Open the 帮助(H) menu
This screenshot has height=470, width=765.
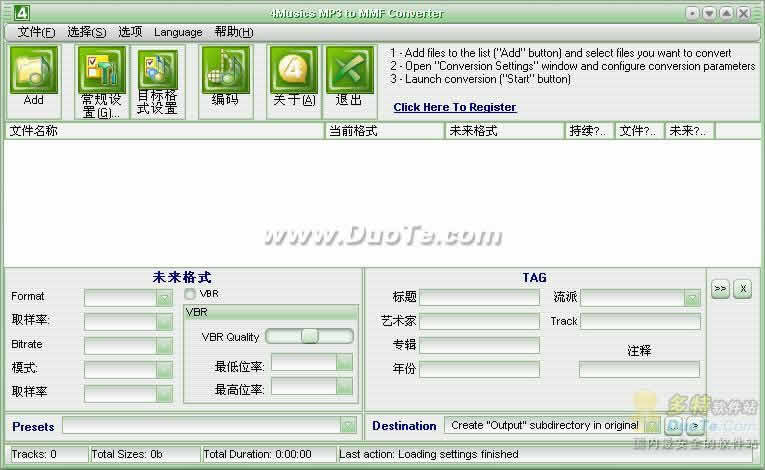[234, 32]
